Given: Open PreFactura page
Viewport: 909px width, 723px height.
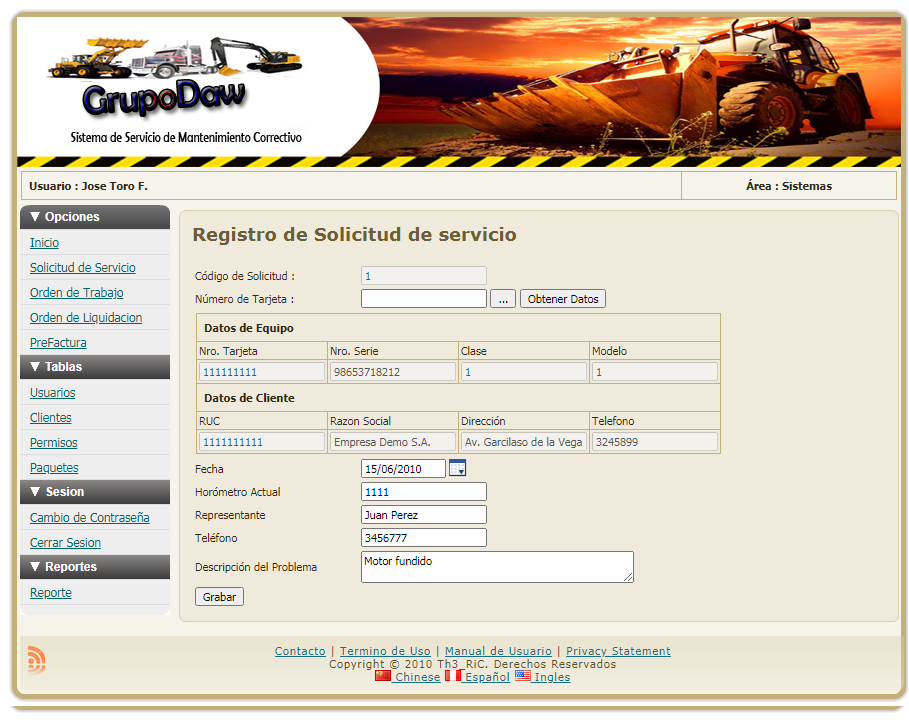Looking at the screenshot, I should 58,343.
